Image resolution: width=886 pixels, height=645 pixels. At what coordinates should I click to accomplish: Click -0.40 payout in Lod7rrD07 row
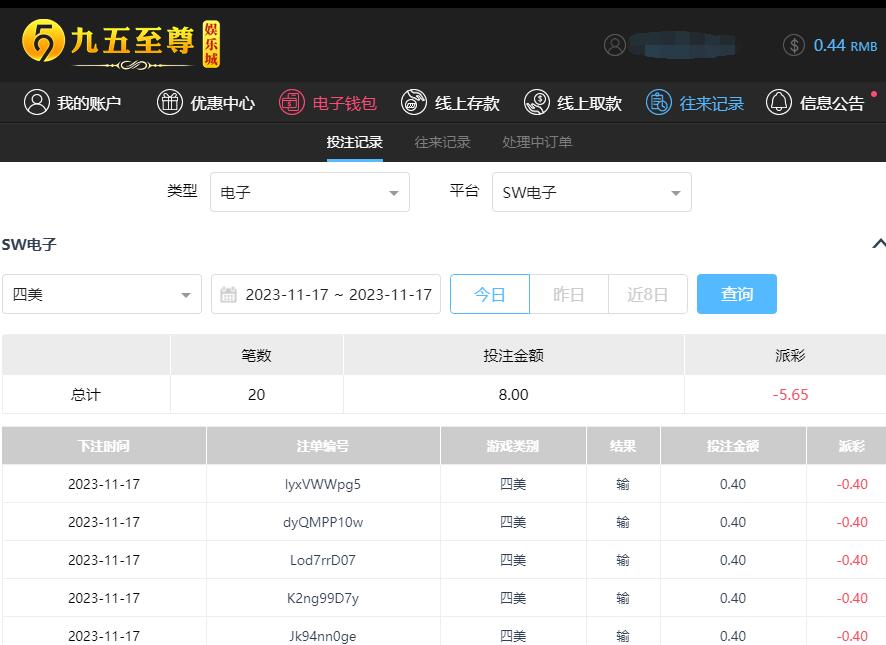tap(852, 560)
